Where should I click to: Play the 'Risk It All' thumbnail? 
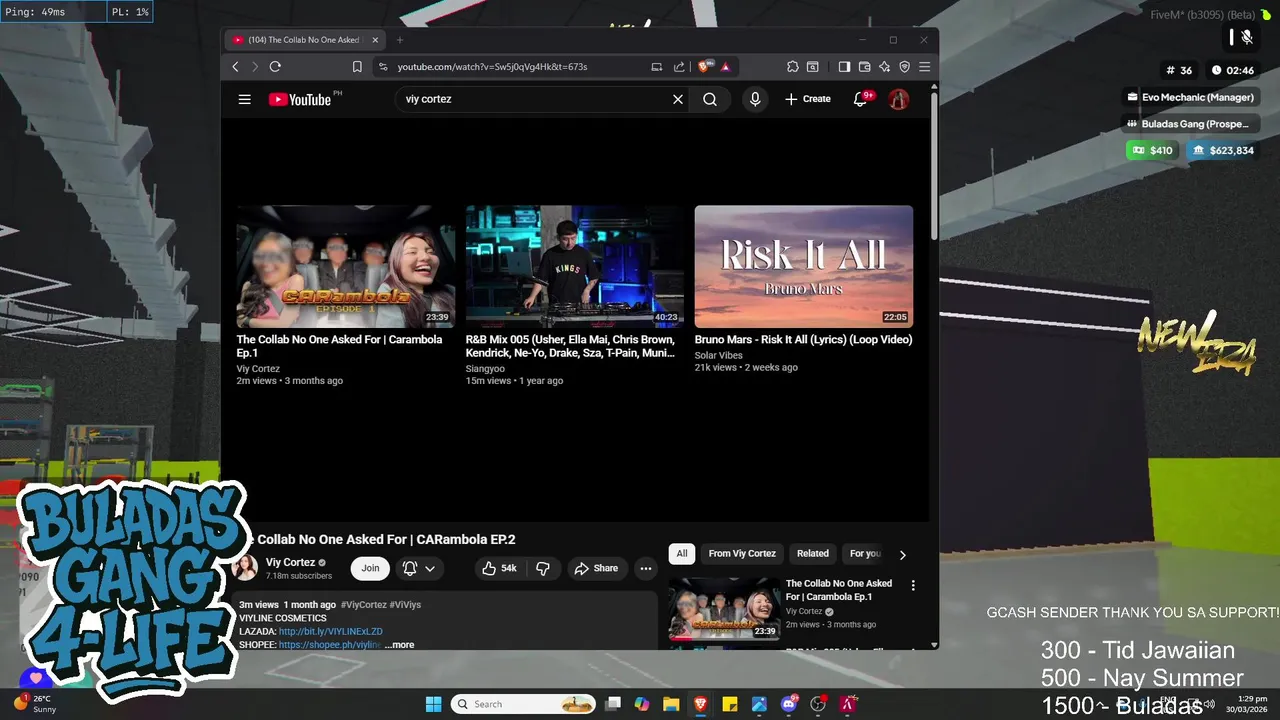(804, 267)
